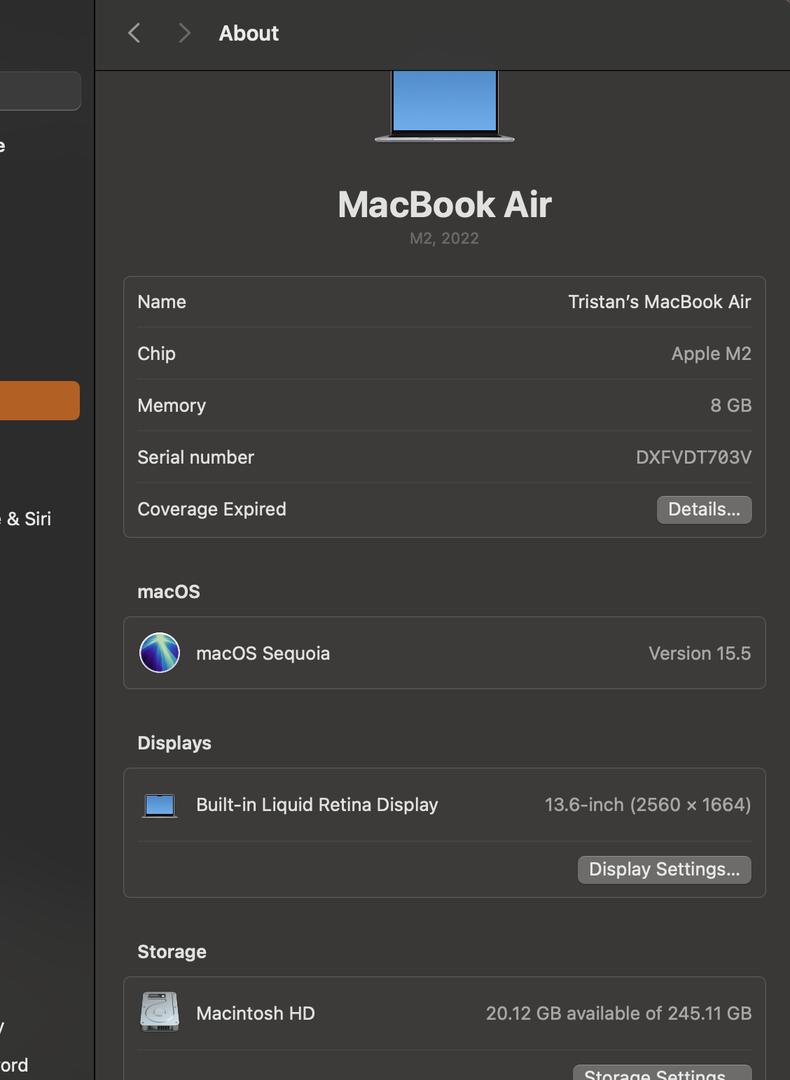Click the Macintosh HD drive icon
Screen dimensions: 790x1080
160,1012
